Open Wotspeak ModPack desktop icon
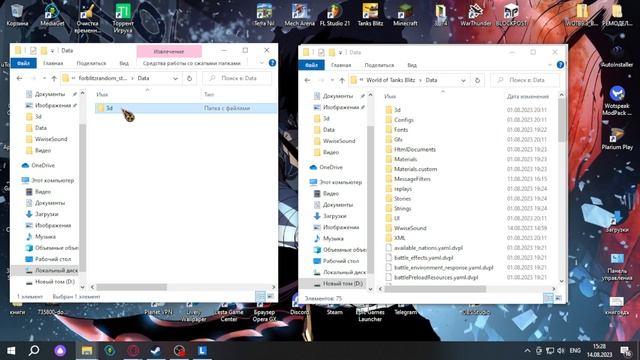The height and width of the screenshot is (360, 640). tap(617, 101)
